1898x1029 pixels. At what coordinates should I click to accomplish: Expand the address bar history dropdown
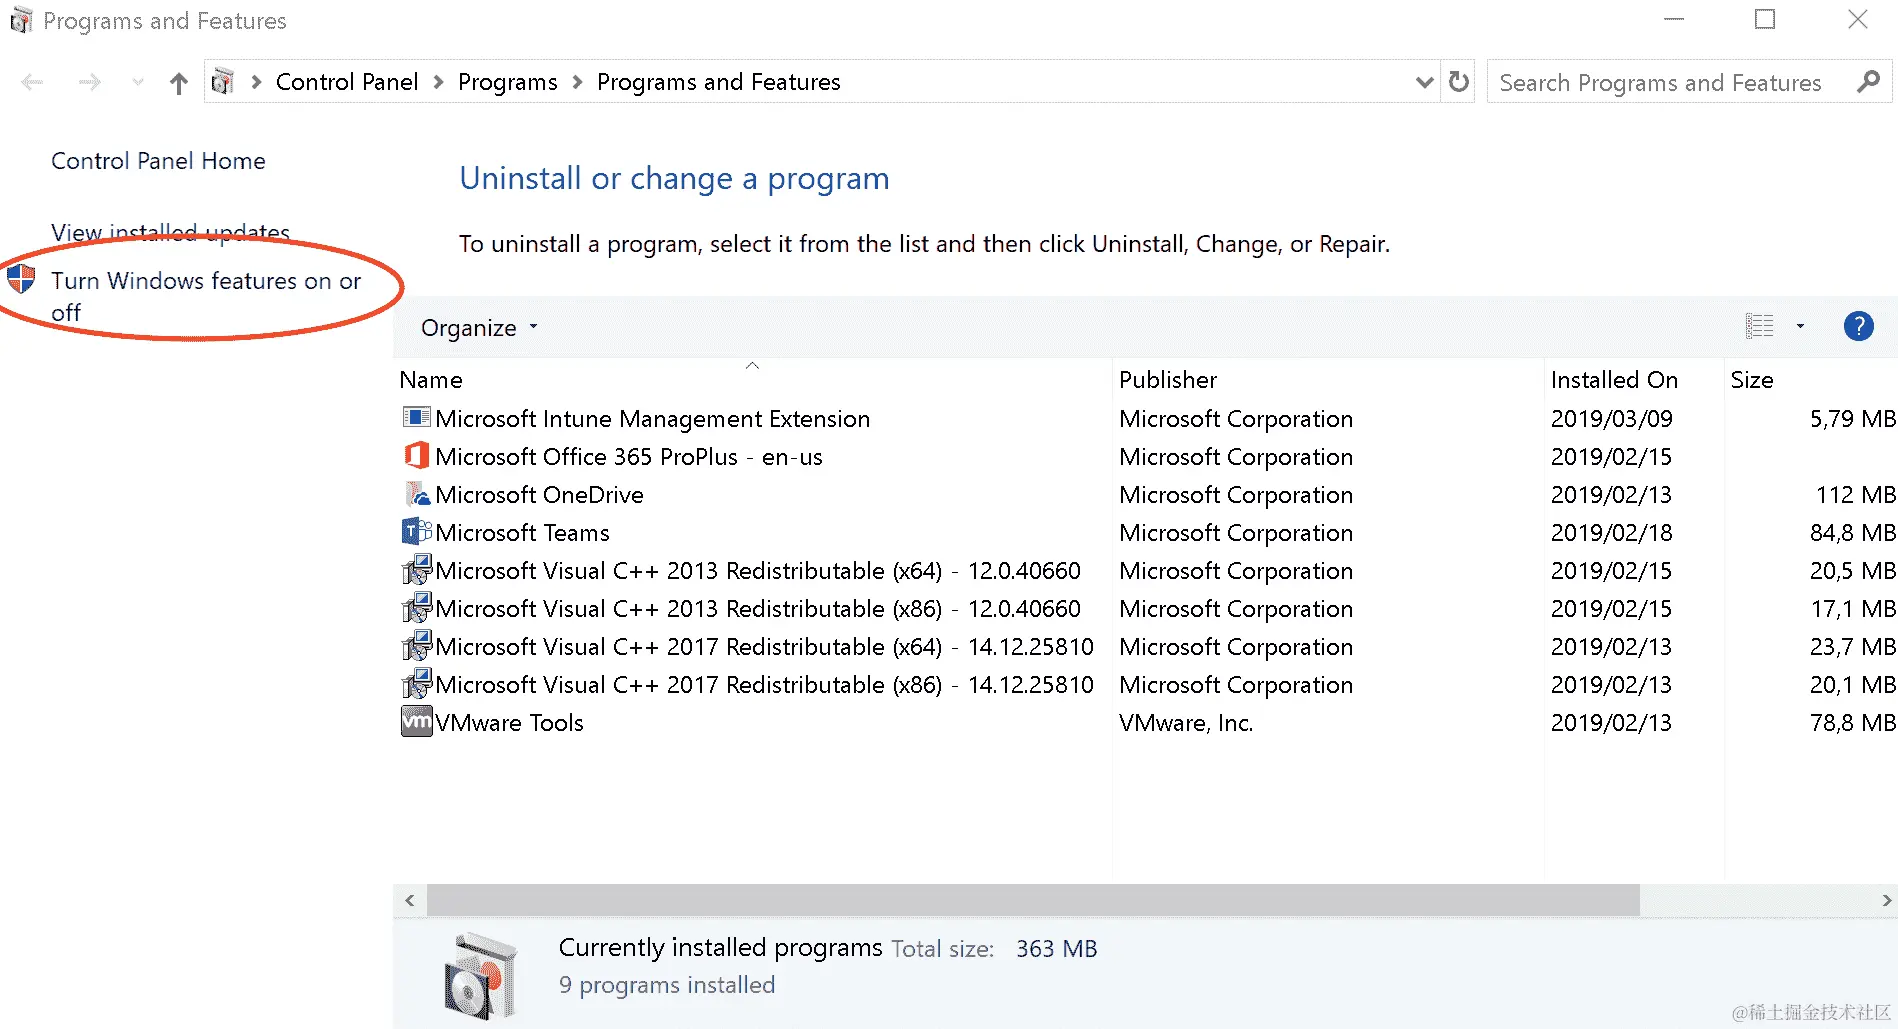click(x=1424, y=82)
